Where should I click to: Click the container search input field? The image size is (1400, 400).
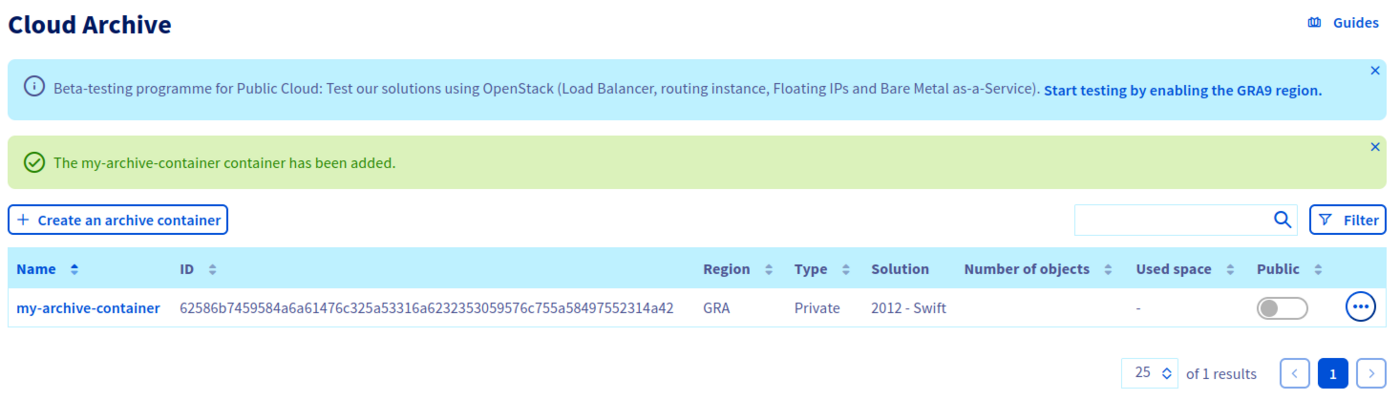(x=1170, y=220)
